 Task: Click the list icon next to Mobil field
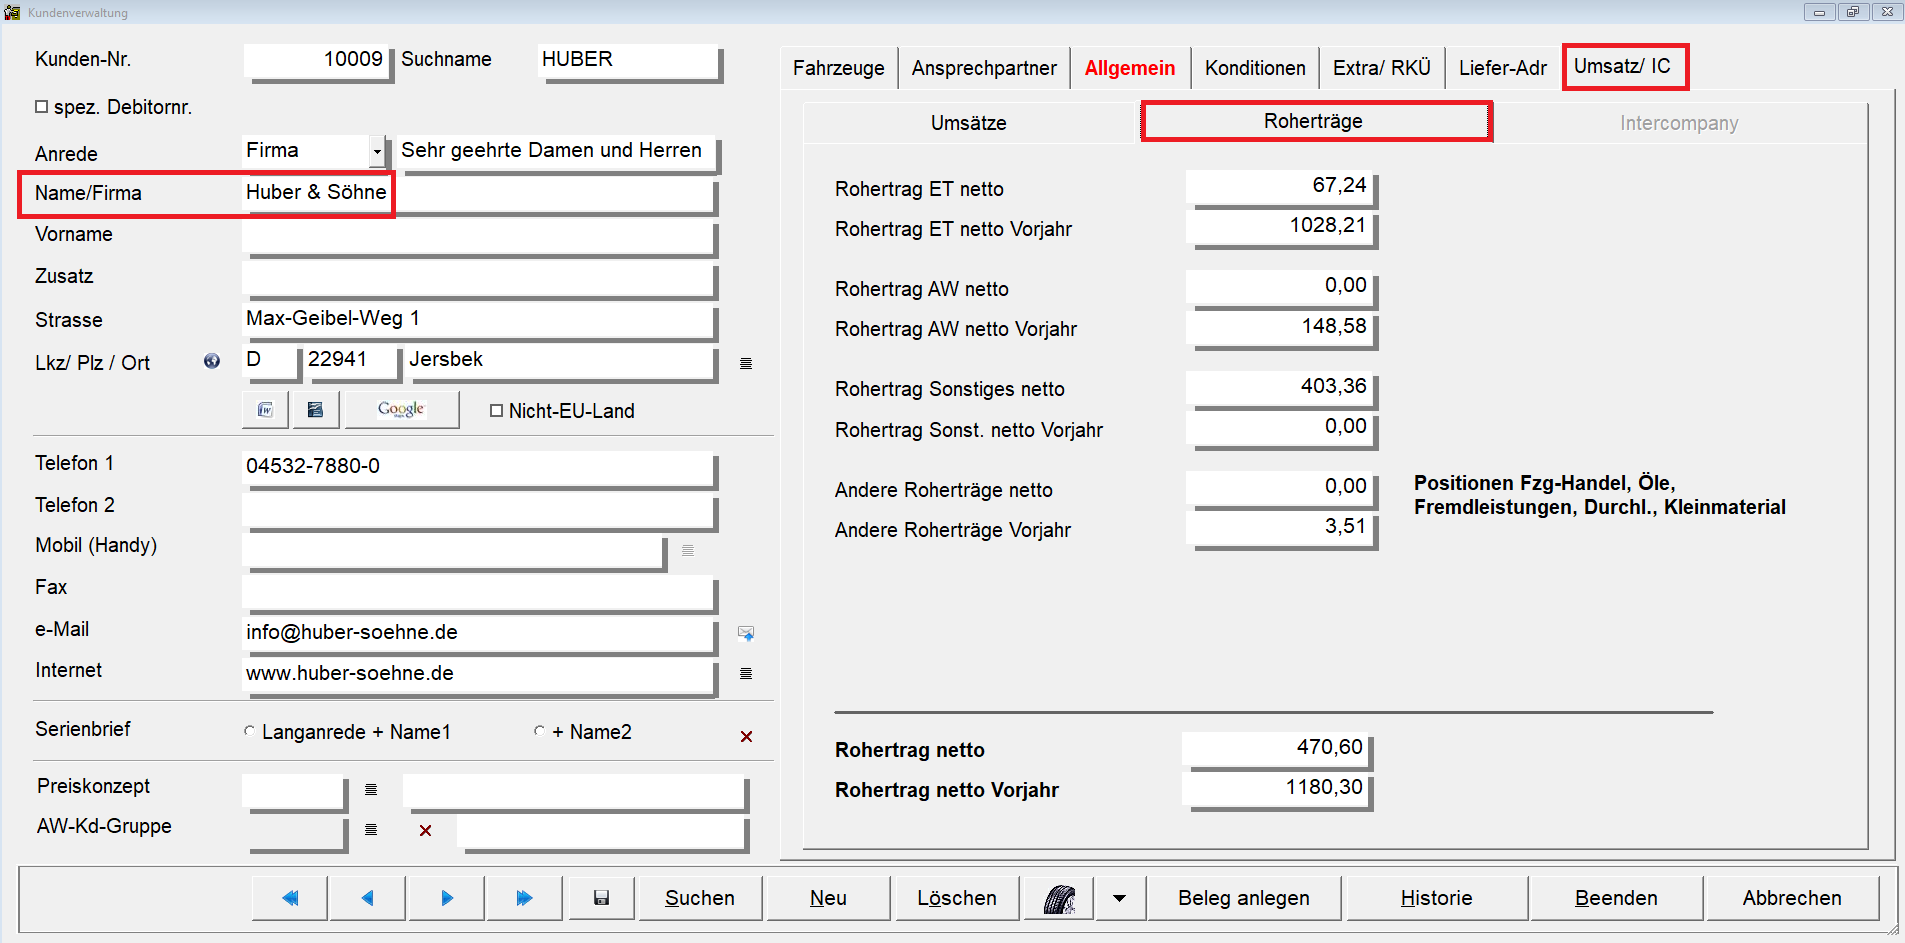coord(688,550)
